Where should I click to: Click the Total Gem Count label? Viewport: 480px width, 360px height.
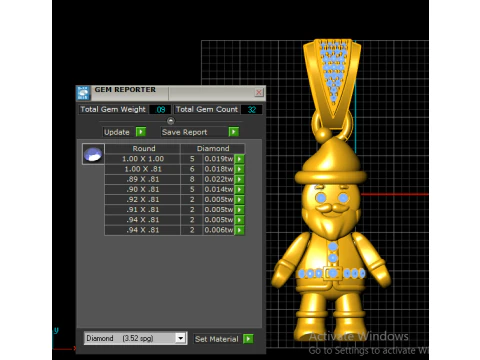[x=207, y=109]
